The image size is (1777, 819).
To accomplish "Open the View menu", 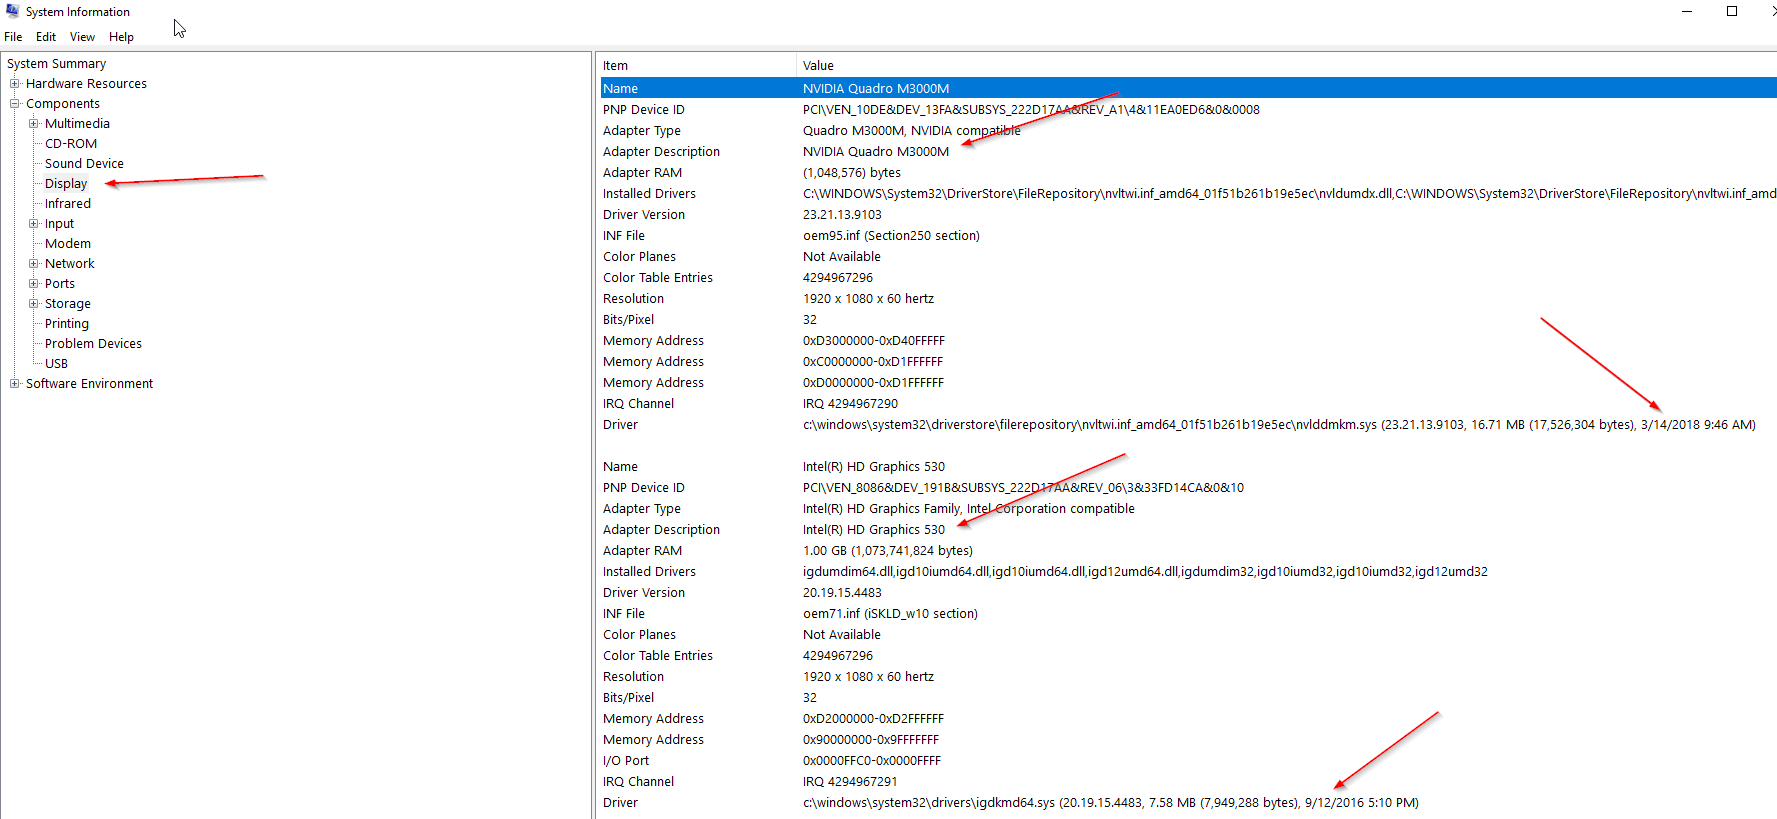I will tap(82, 37).
